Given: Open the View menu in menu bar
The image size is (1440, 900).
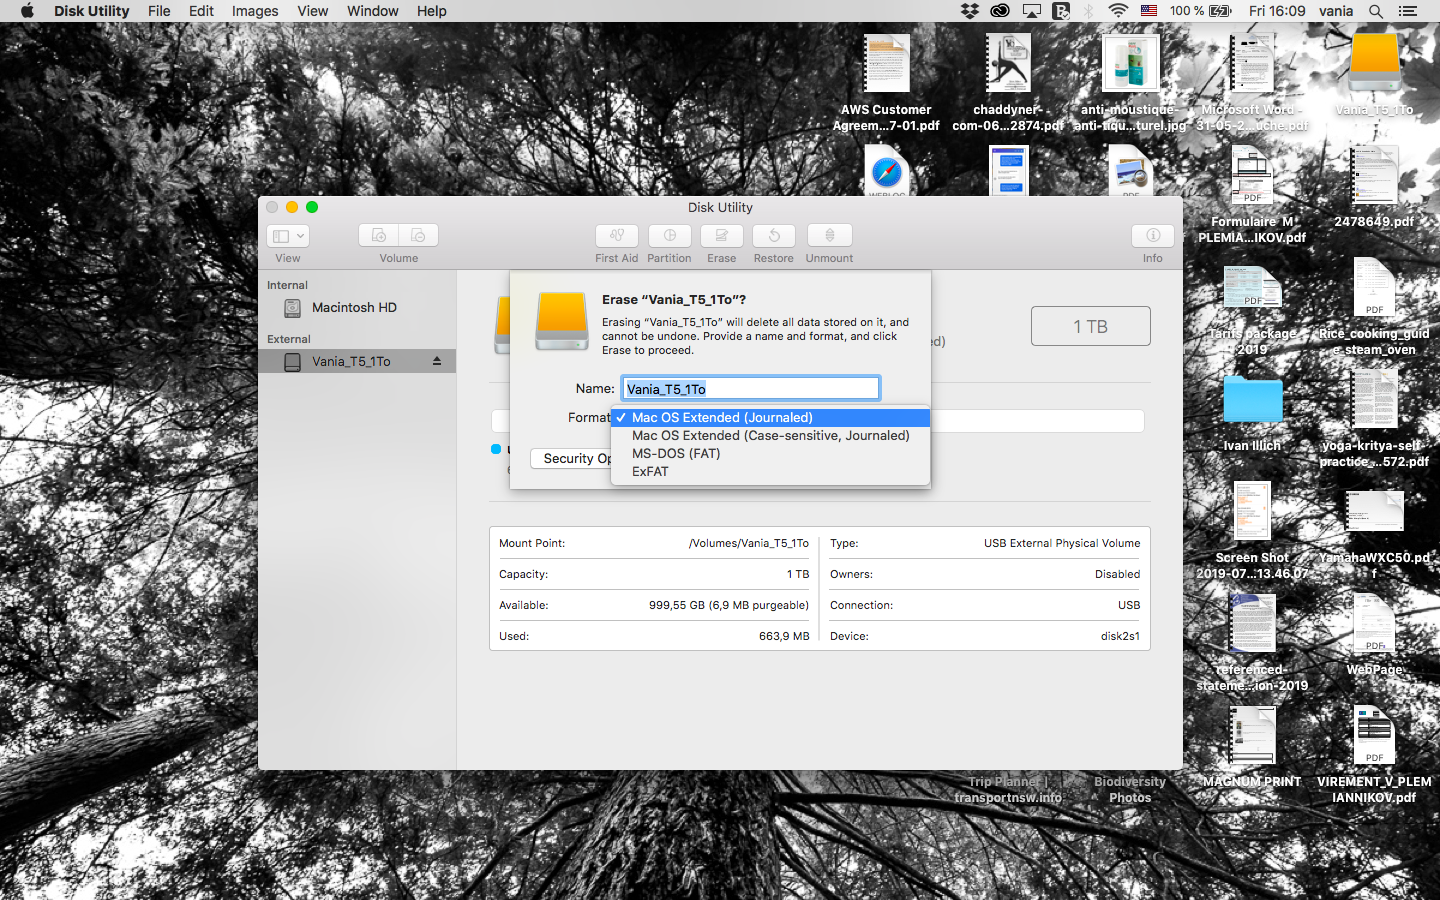Looking at the screenshot, I should pyautogui.click(x=313, y=11).
